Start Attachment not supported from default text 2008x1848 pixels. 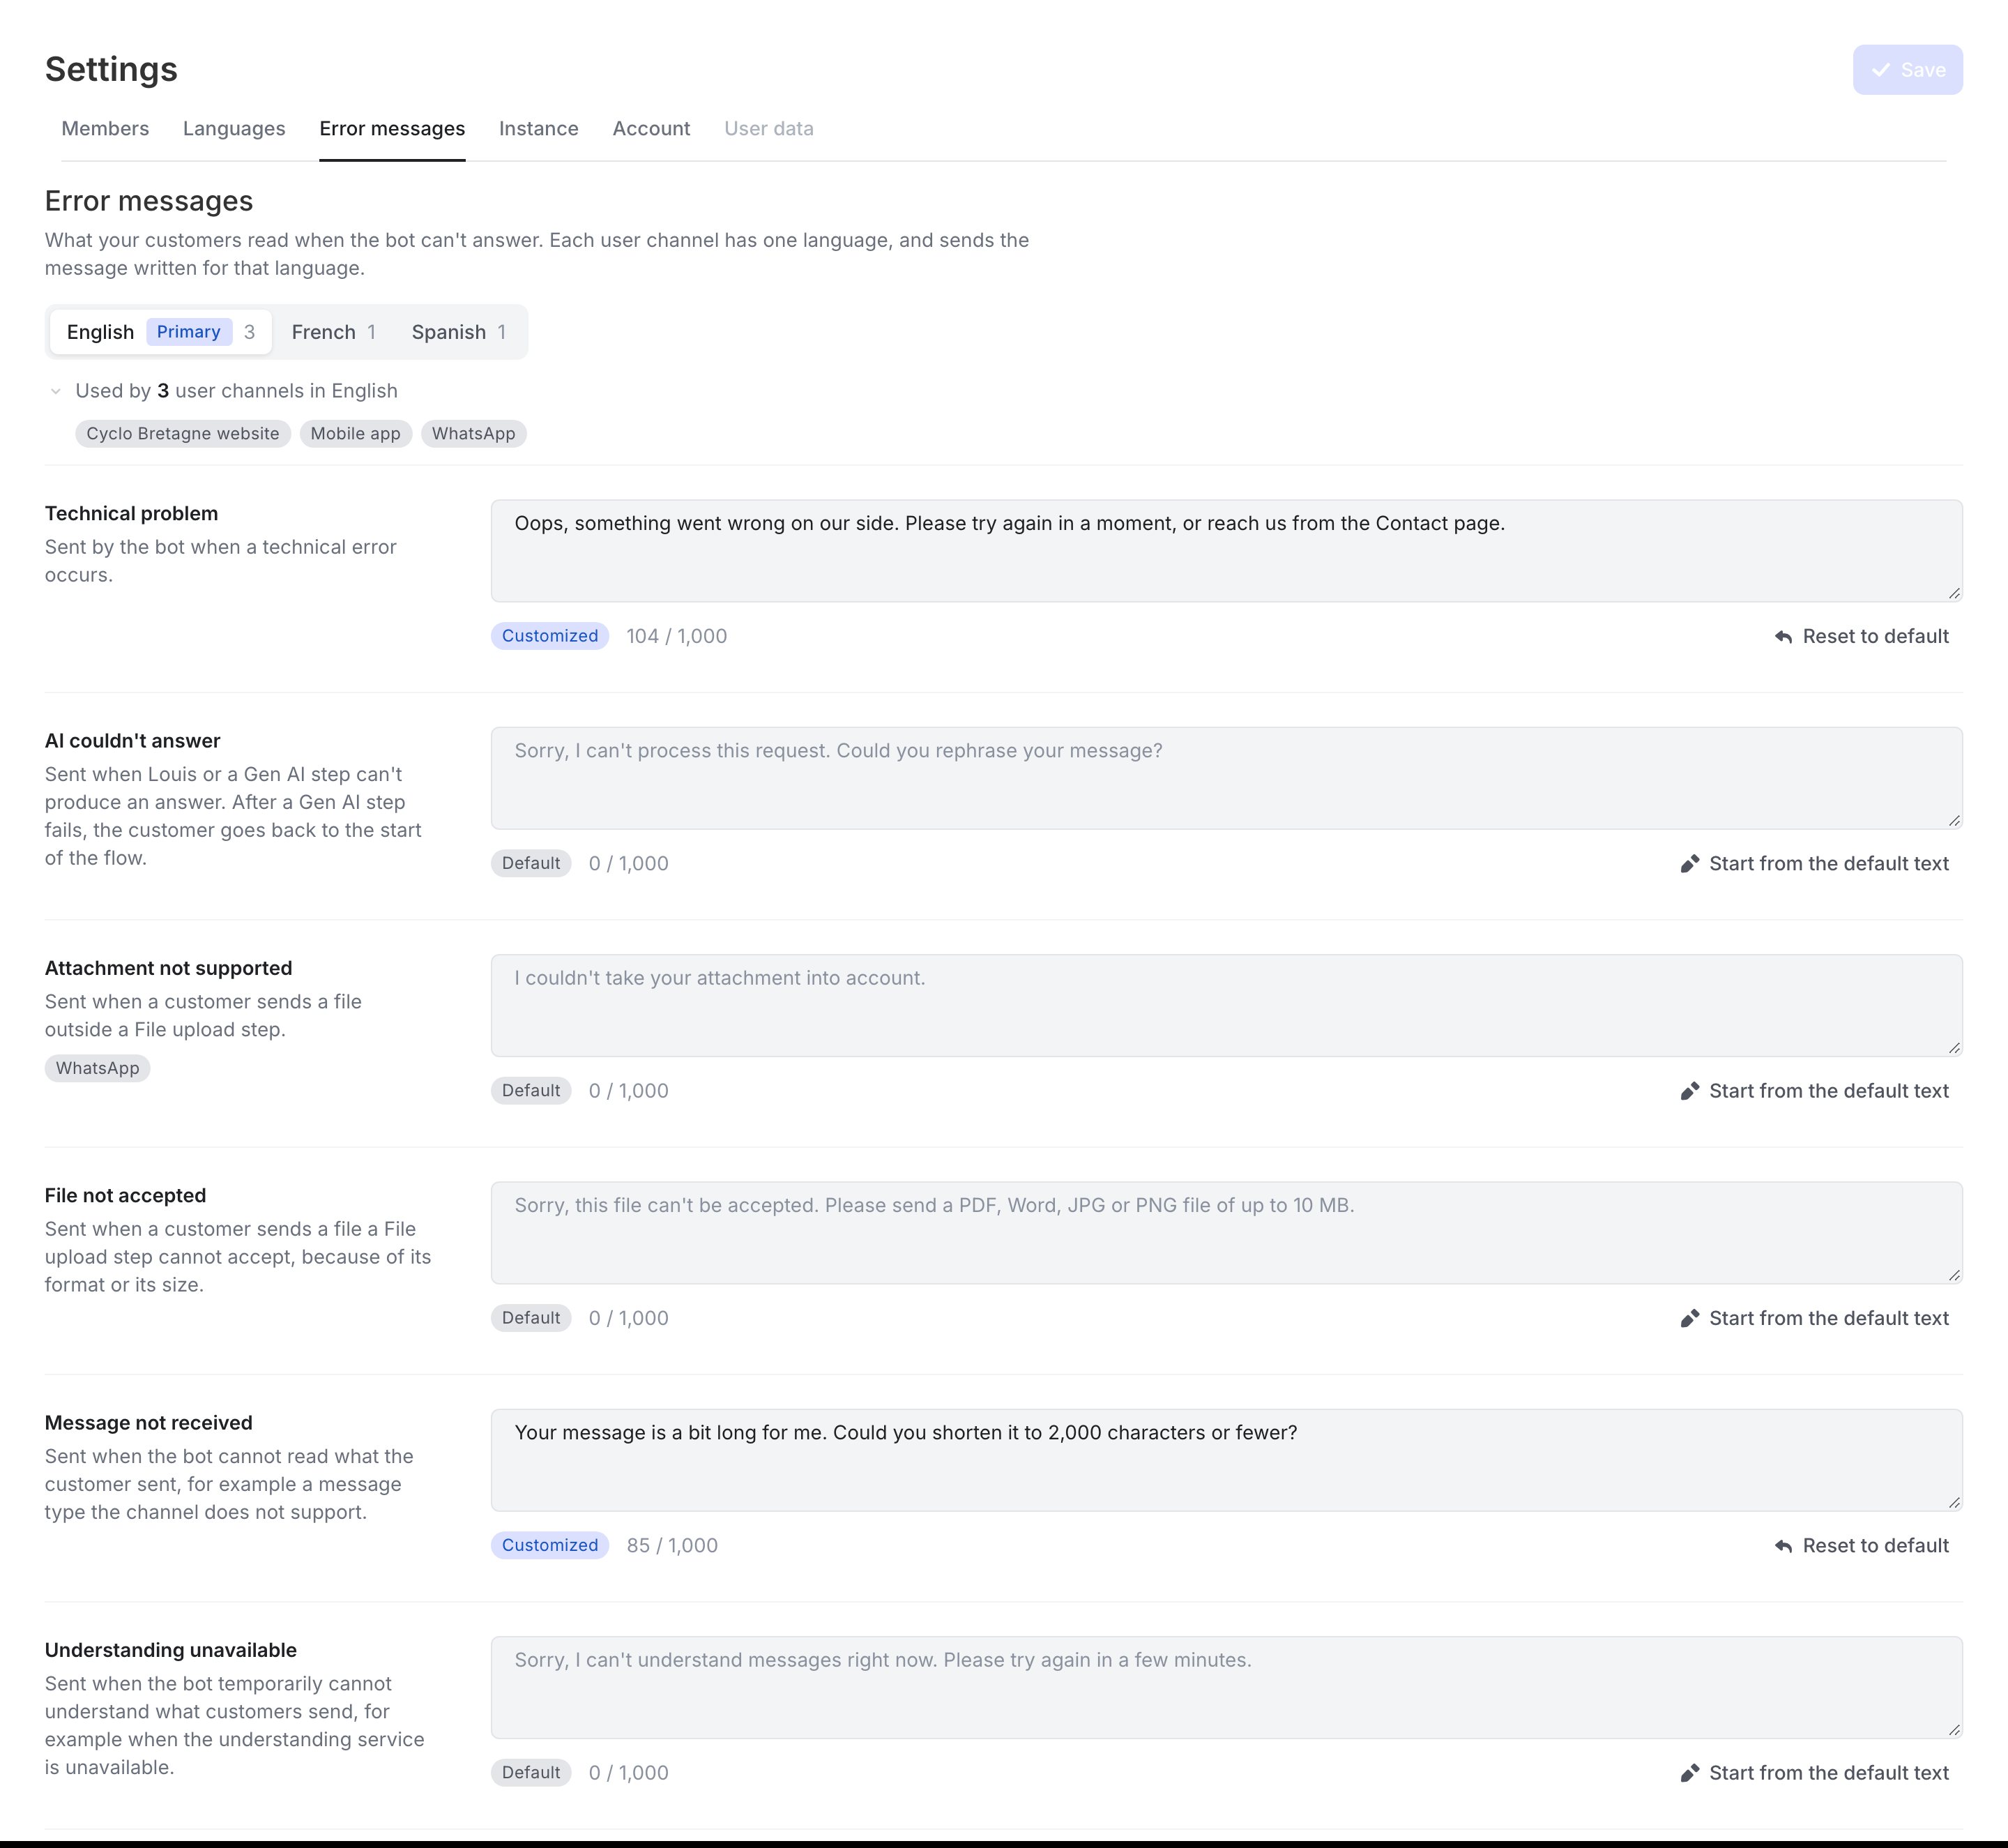click(1815, 1091)
